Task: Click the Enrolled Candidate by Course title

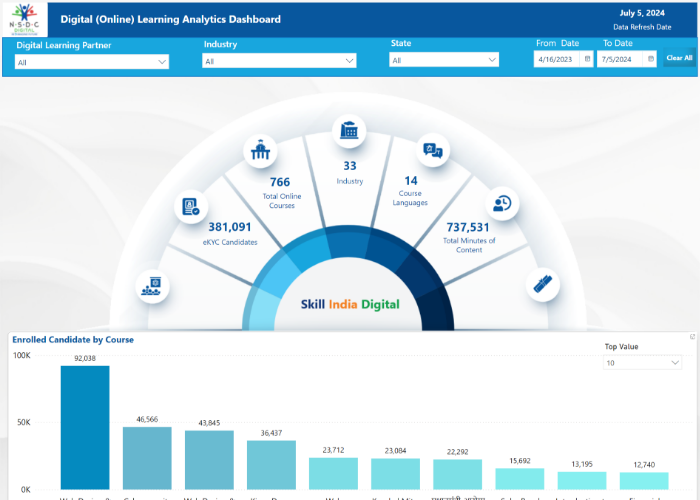Action: 73,340
